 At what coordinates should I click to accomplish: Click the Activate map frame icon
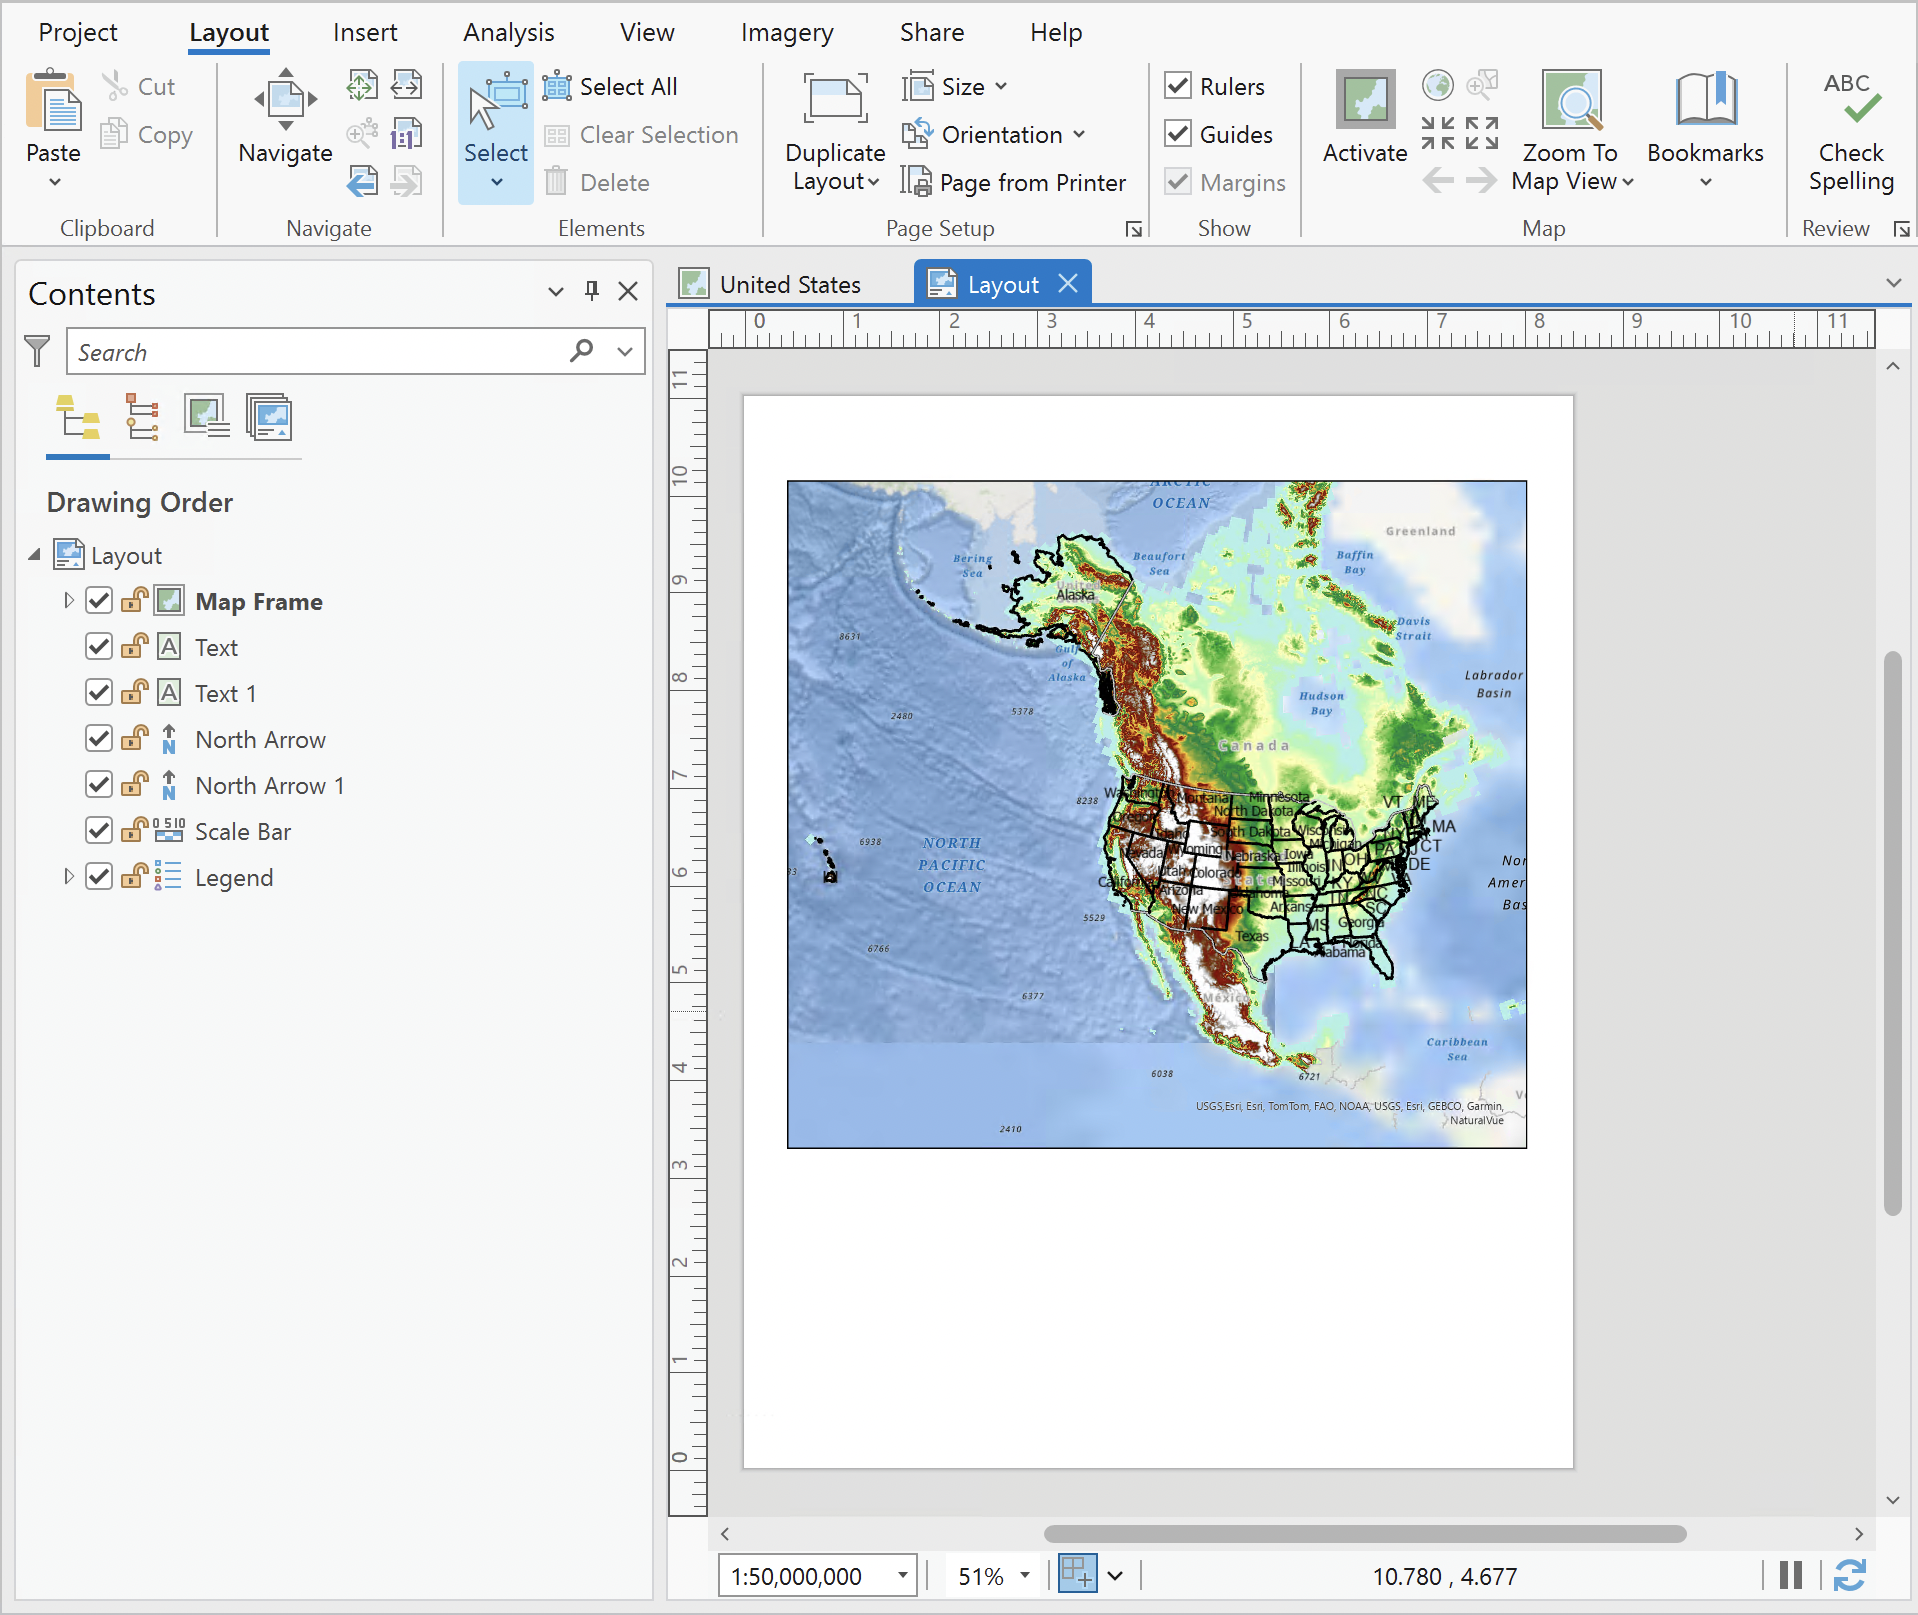(1364, 101)
